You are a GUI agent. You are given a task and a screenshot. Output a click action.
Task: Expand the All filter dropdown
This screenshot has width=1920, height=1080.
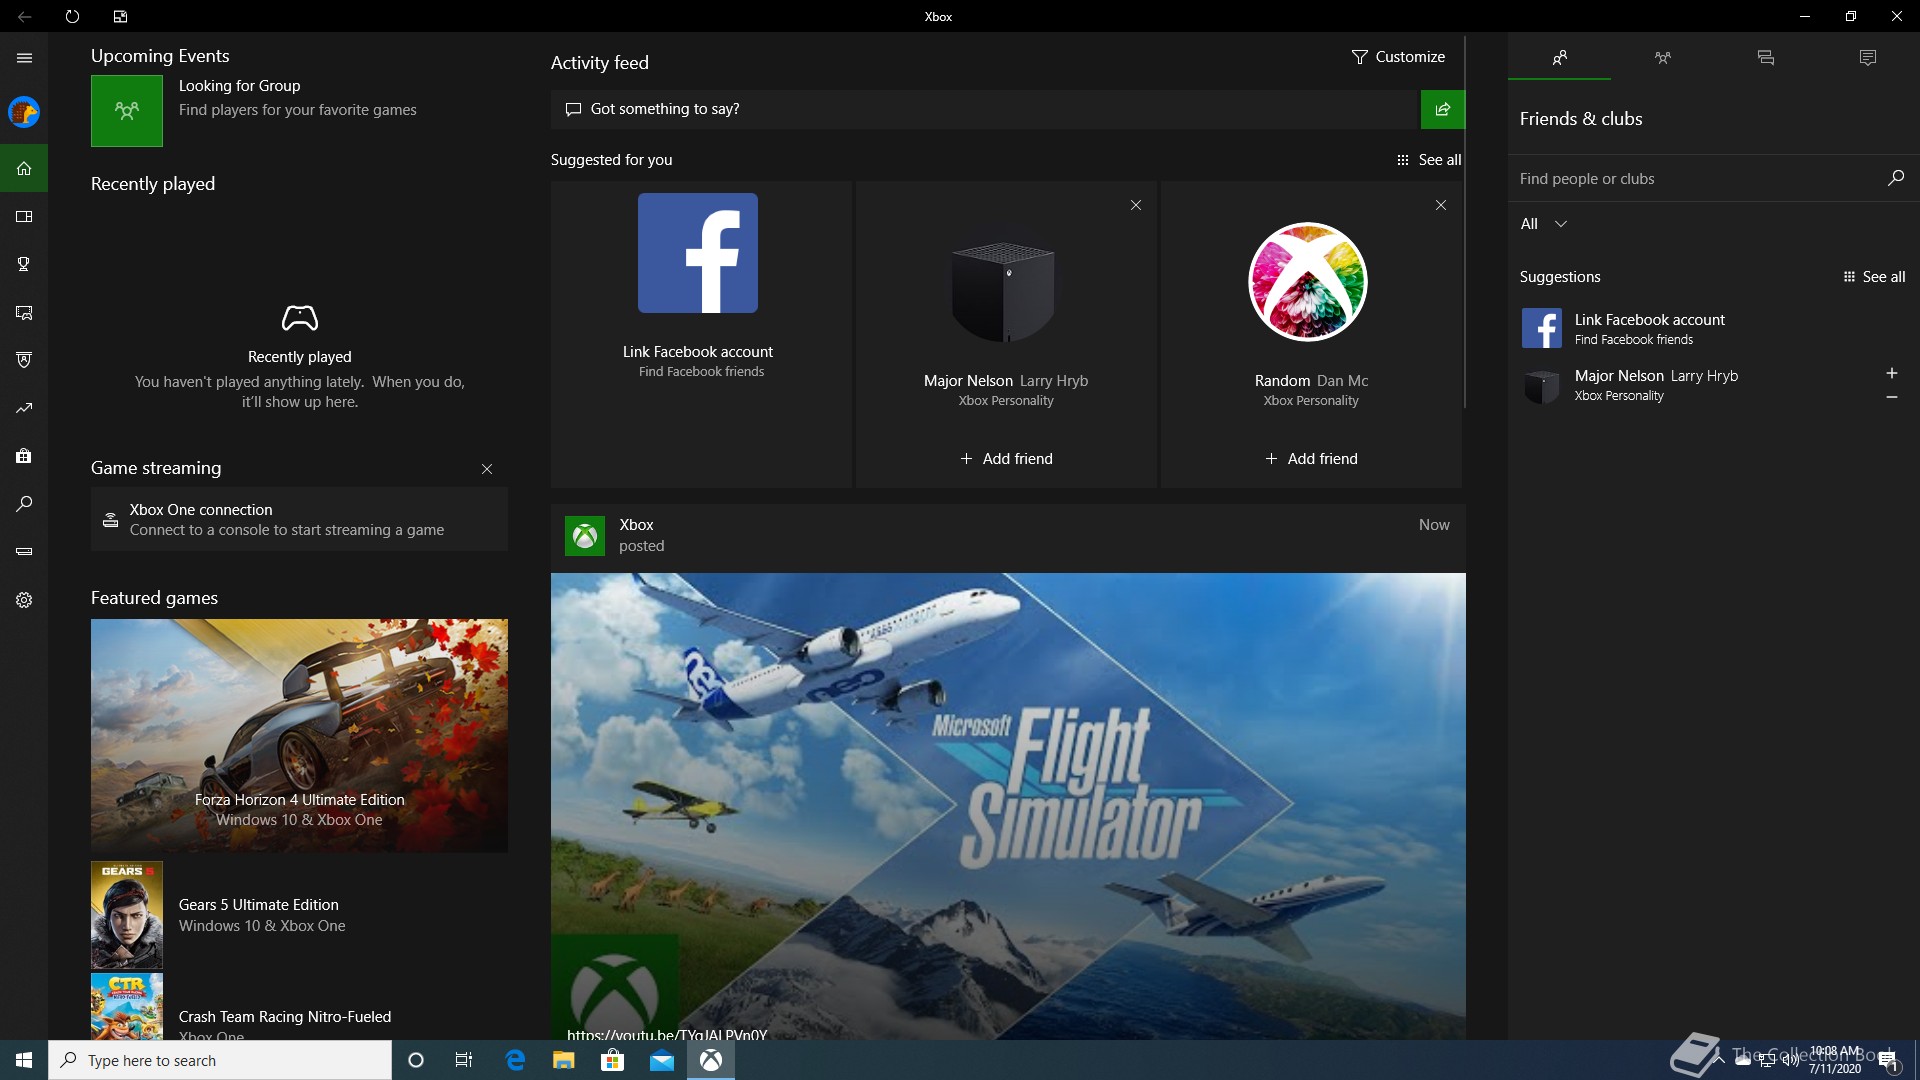[1543, 224]
